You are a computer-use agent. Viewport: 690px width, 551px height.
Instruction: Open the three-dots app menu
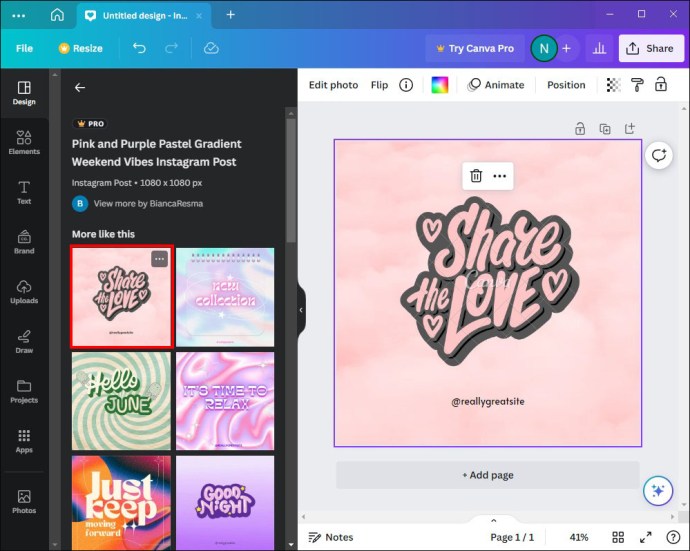pos(18,15)
